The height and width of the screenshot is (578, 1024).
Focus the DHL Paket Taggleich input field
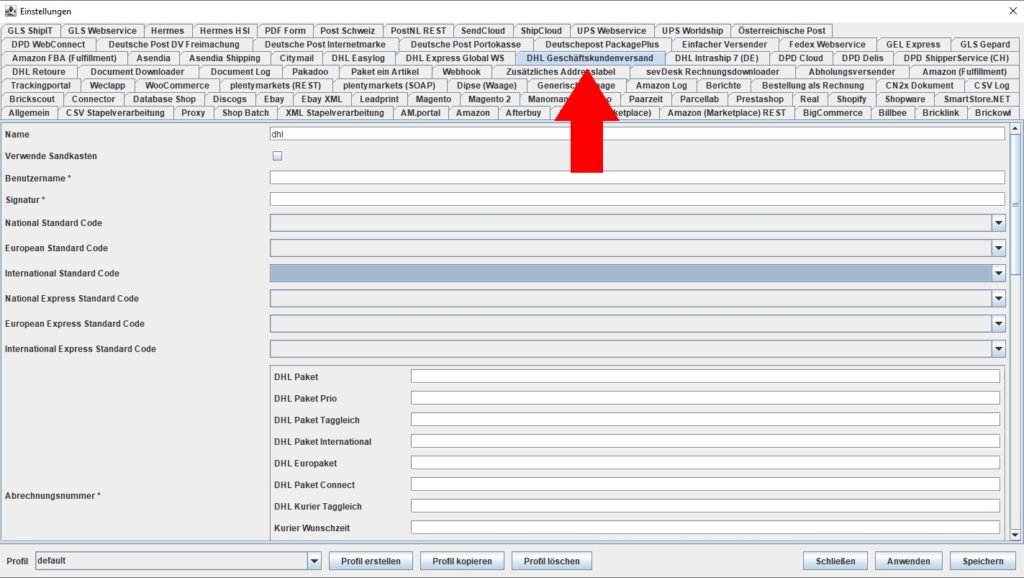(705, 420)
